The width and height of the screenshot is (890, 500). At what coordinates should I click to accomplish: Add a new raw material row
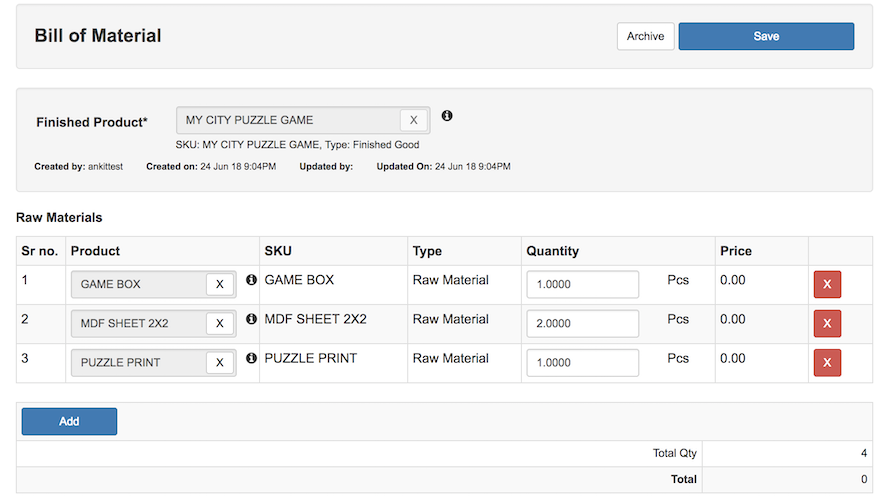tap(69, 421)
